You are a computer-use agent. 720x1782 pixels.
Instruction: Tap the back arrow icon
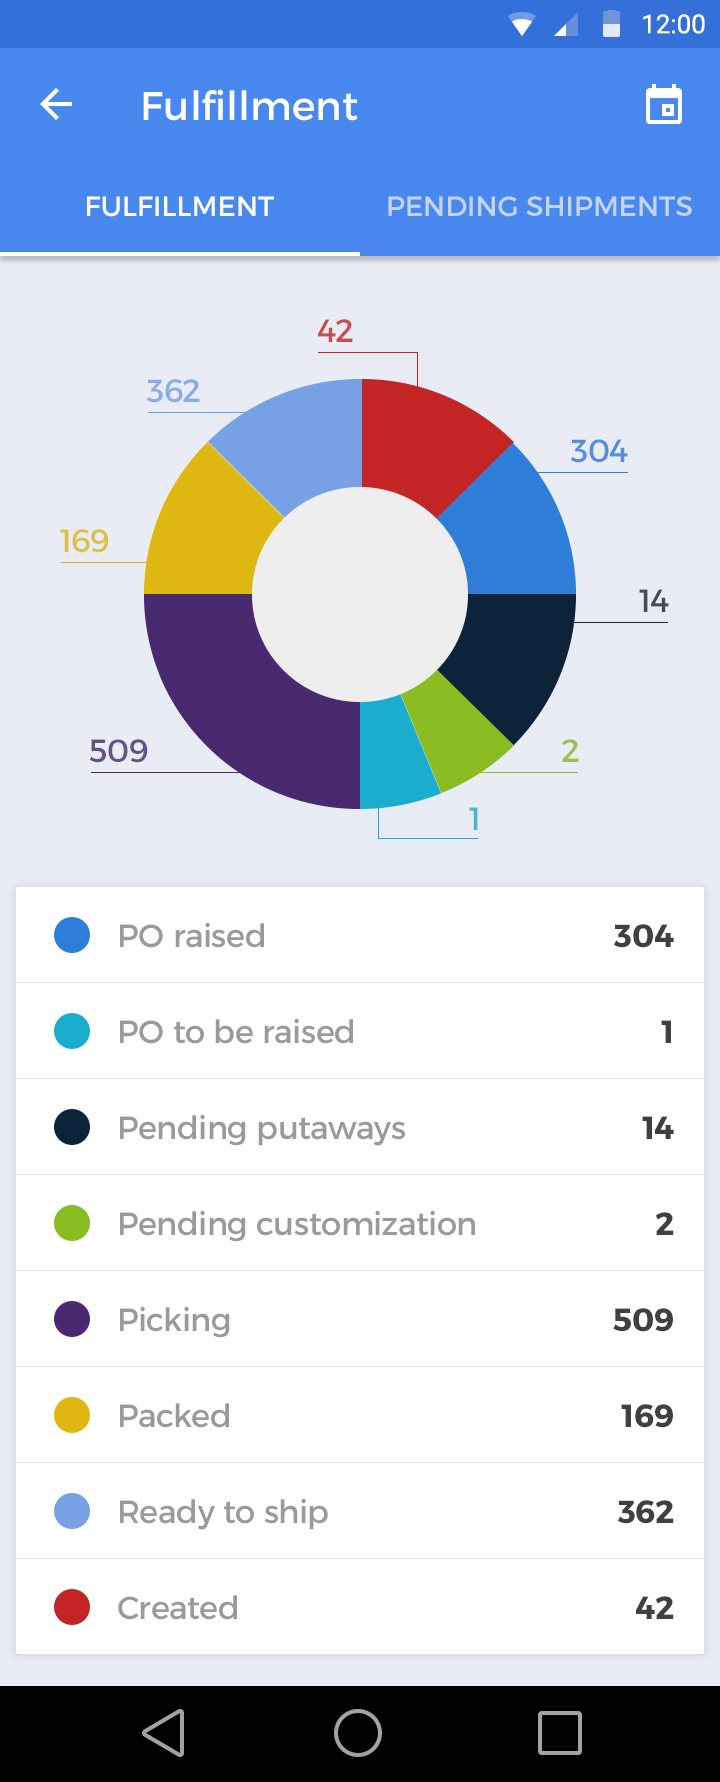(56, 105)
